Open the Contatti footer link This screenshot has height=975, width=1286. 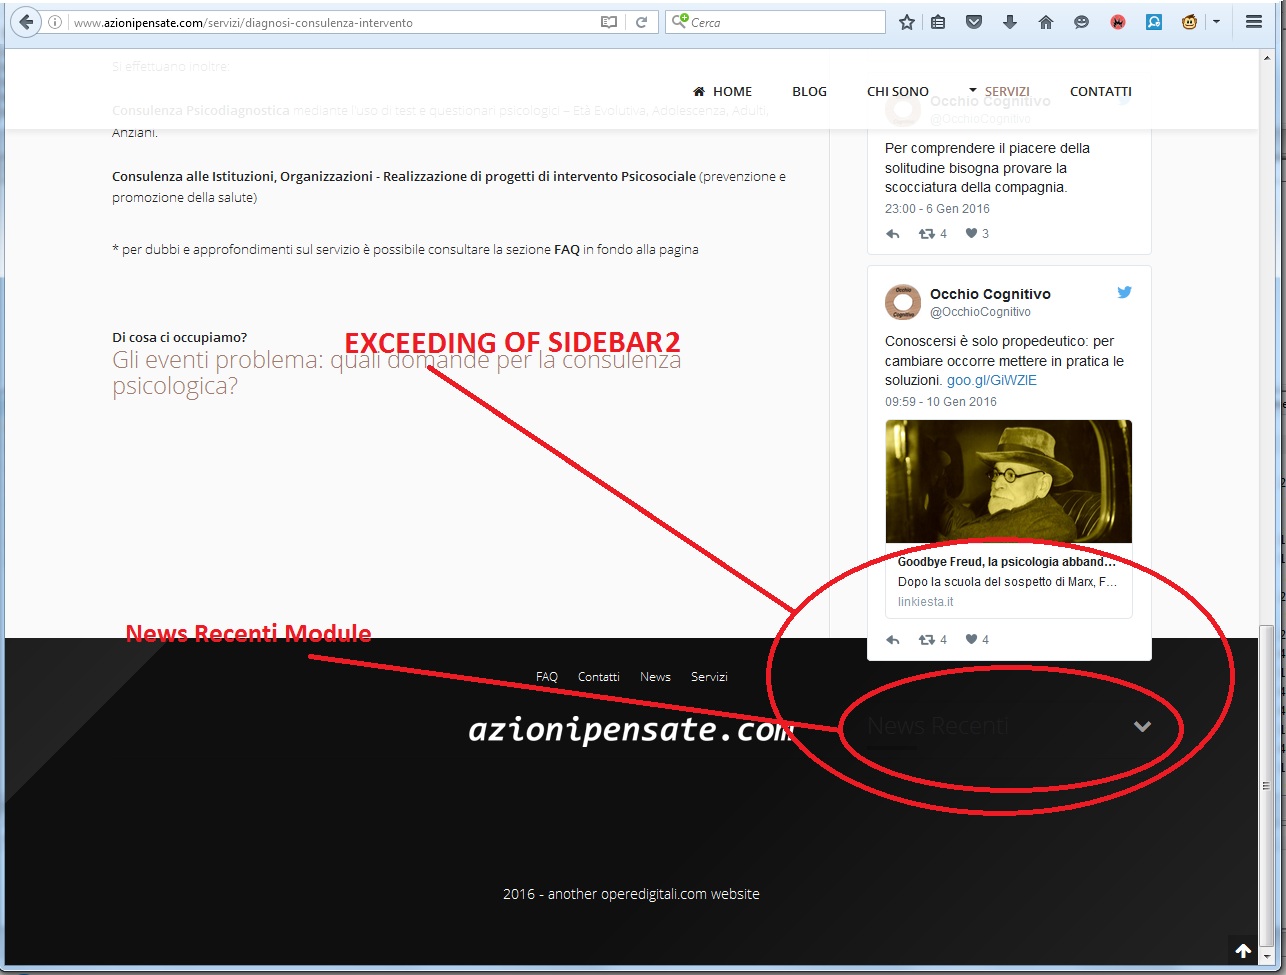pyautogui.click(x=599, y=677)
